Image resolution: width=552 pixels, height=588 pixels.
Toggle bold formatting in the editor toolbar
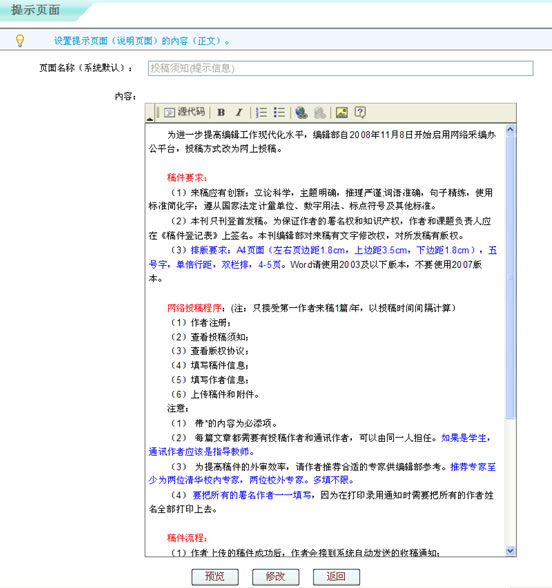[x=221, y=112]
